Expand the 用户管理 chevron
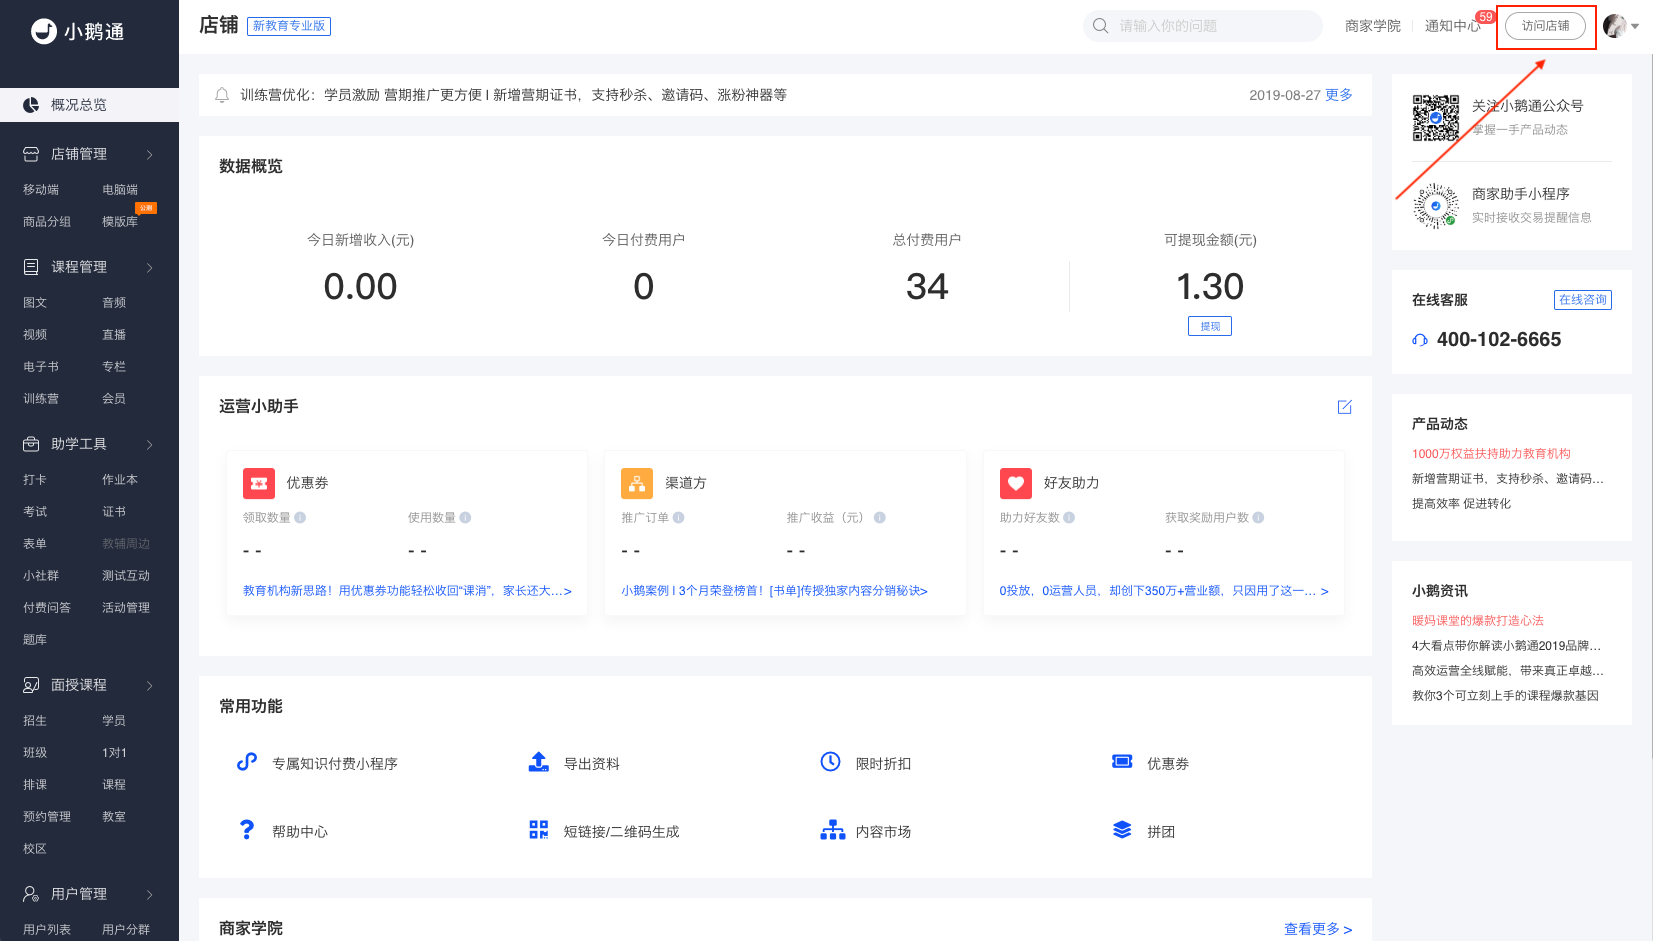The image size is (1653, 941). coord(150,894)
